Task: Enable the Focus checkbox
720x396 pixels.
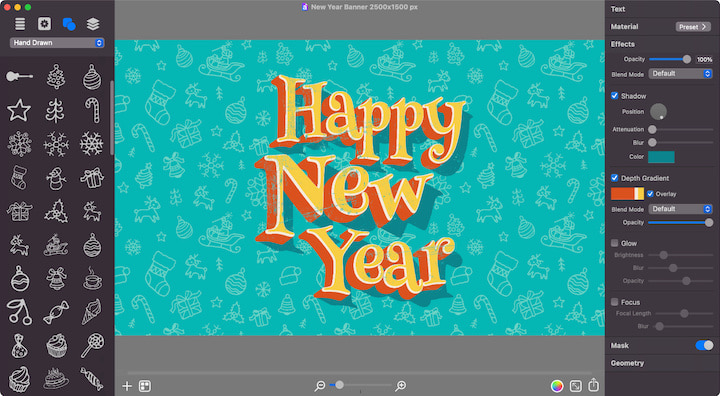Action: click(614, 302)
